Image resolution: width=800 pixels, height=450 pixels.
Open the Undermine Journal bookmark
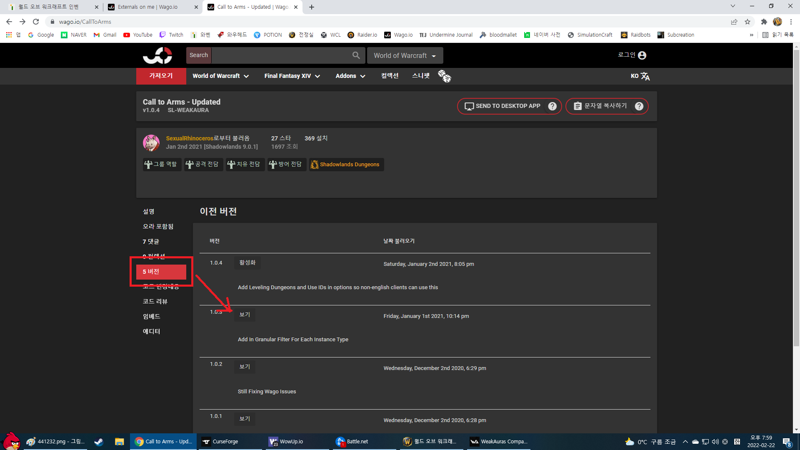tap(445, 35)
